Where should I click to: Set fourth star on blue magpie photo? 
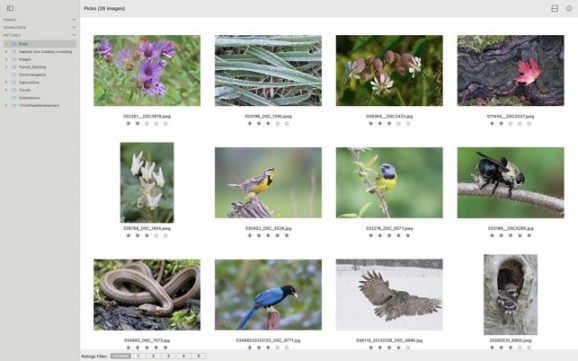[277, 347]
